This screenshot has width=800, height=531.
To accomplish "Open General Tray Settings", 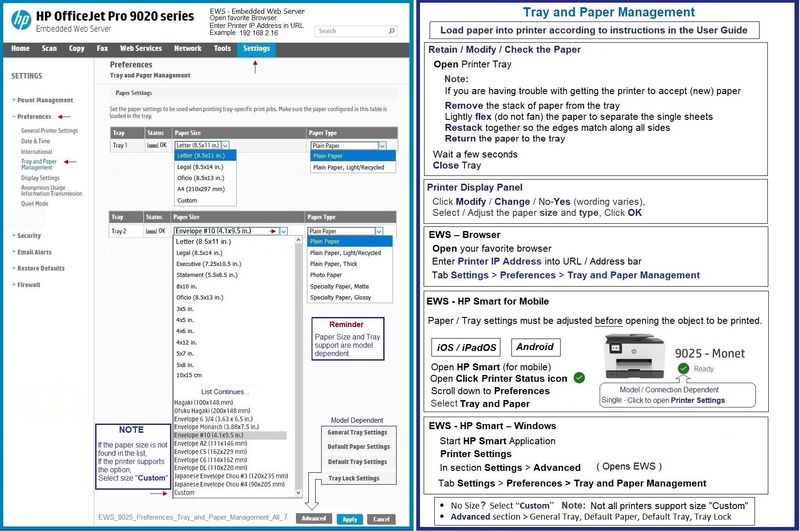I will point(358,432).
